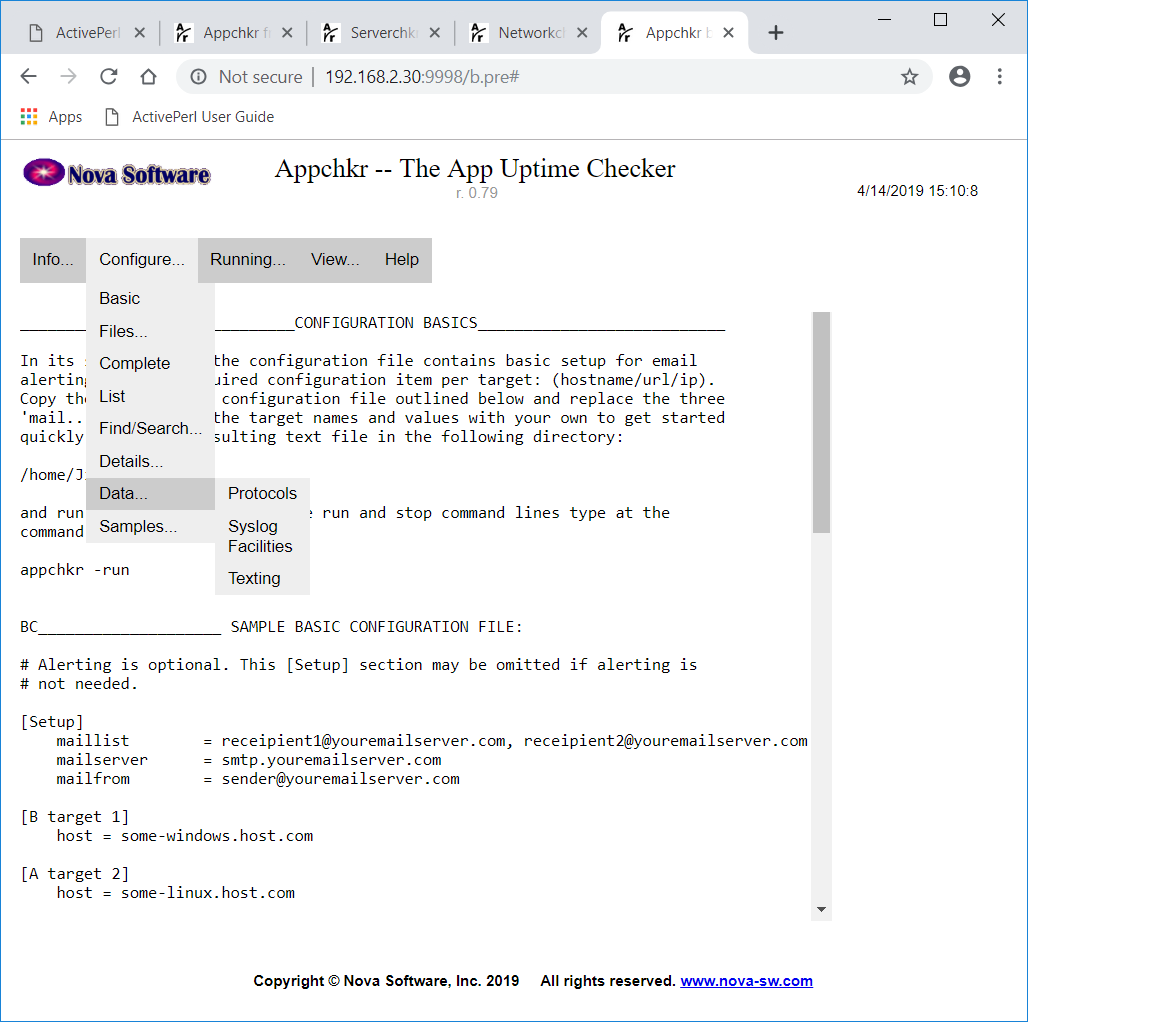The height and width of the screenshot is (1022, 1152).
Task: Open Find/Search... menu entry
Action: (x=151, y=428)
